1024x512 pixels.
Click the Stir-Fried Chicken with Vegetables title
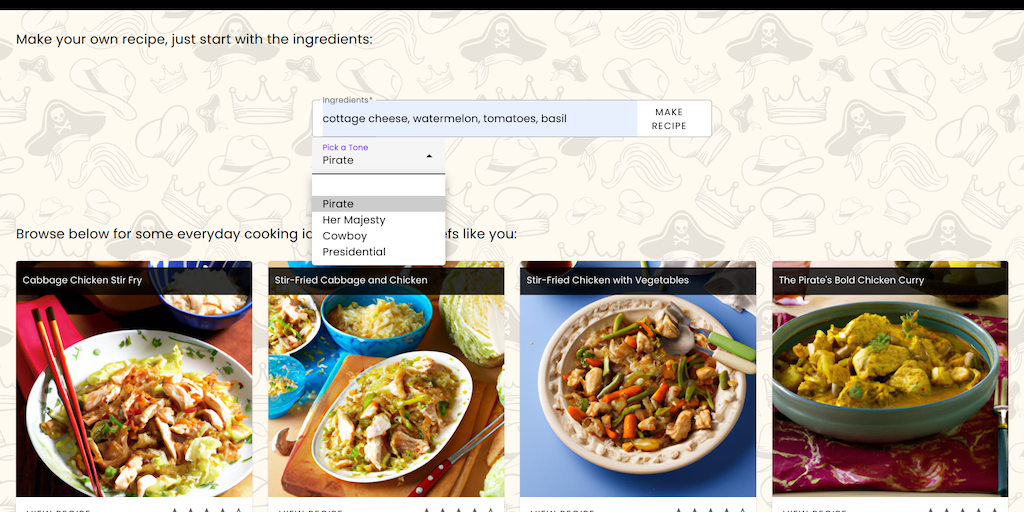607,280
